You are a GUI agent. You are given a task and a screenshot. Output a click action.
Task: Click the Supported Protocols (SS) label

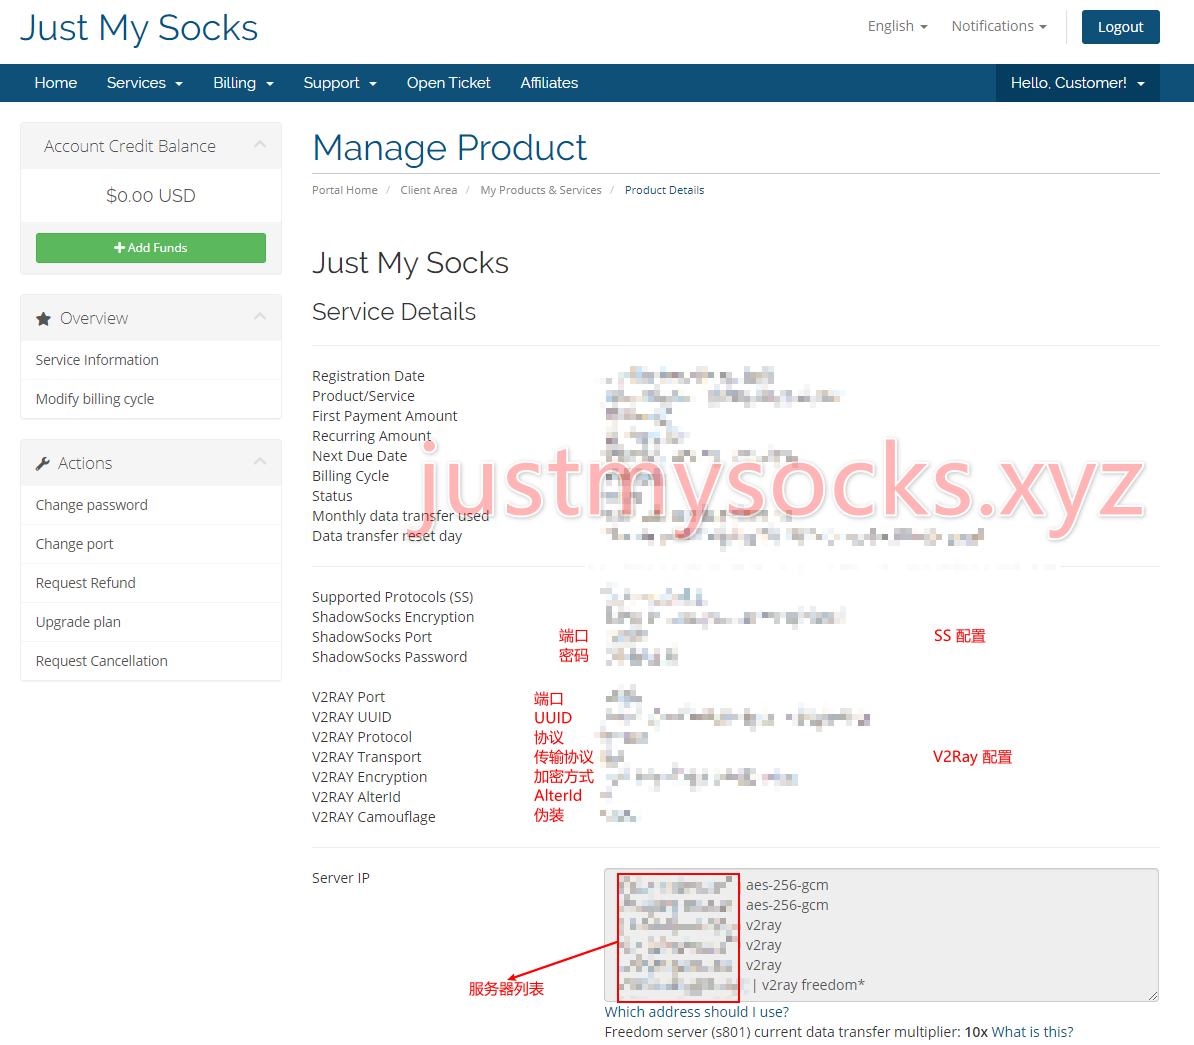[392, 596]
